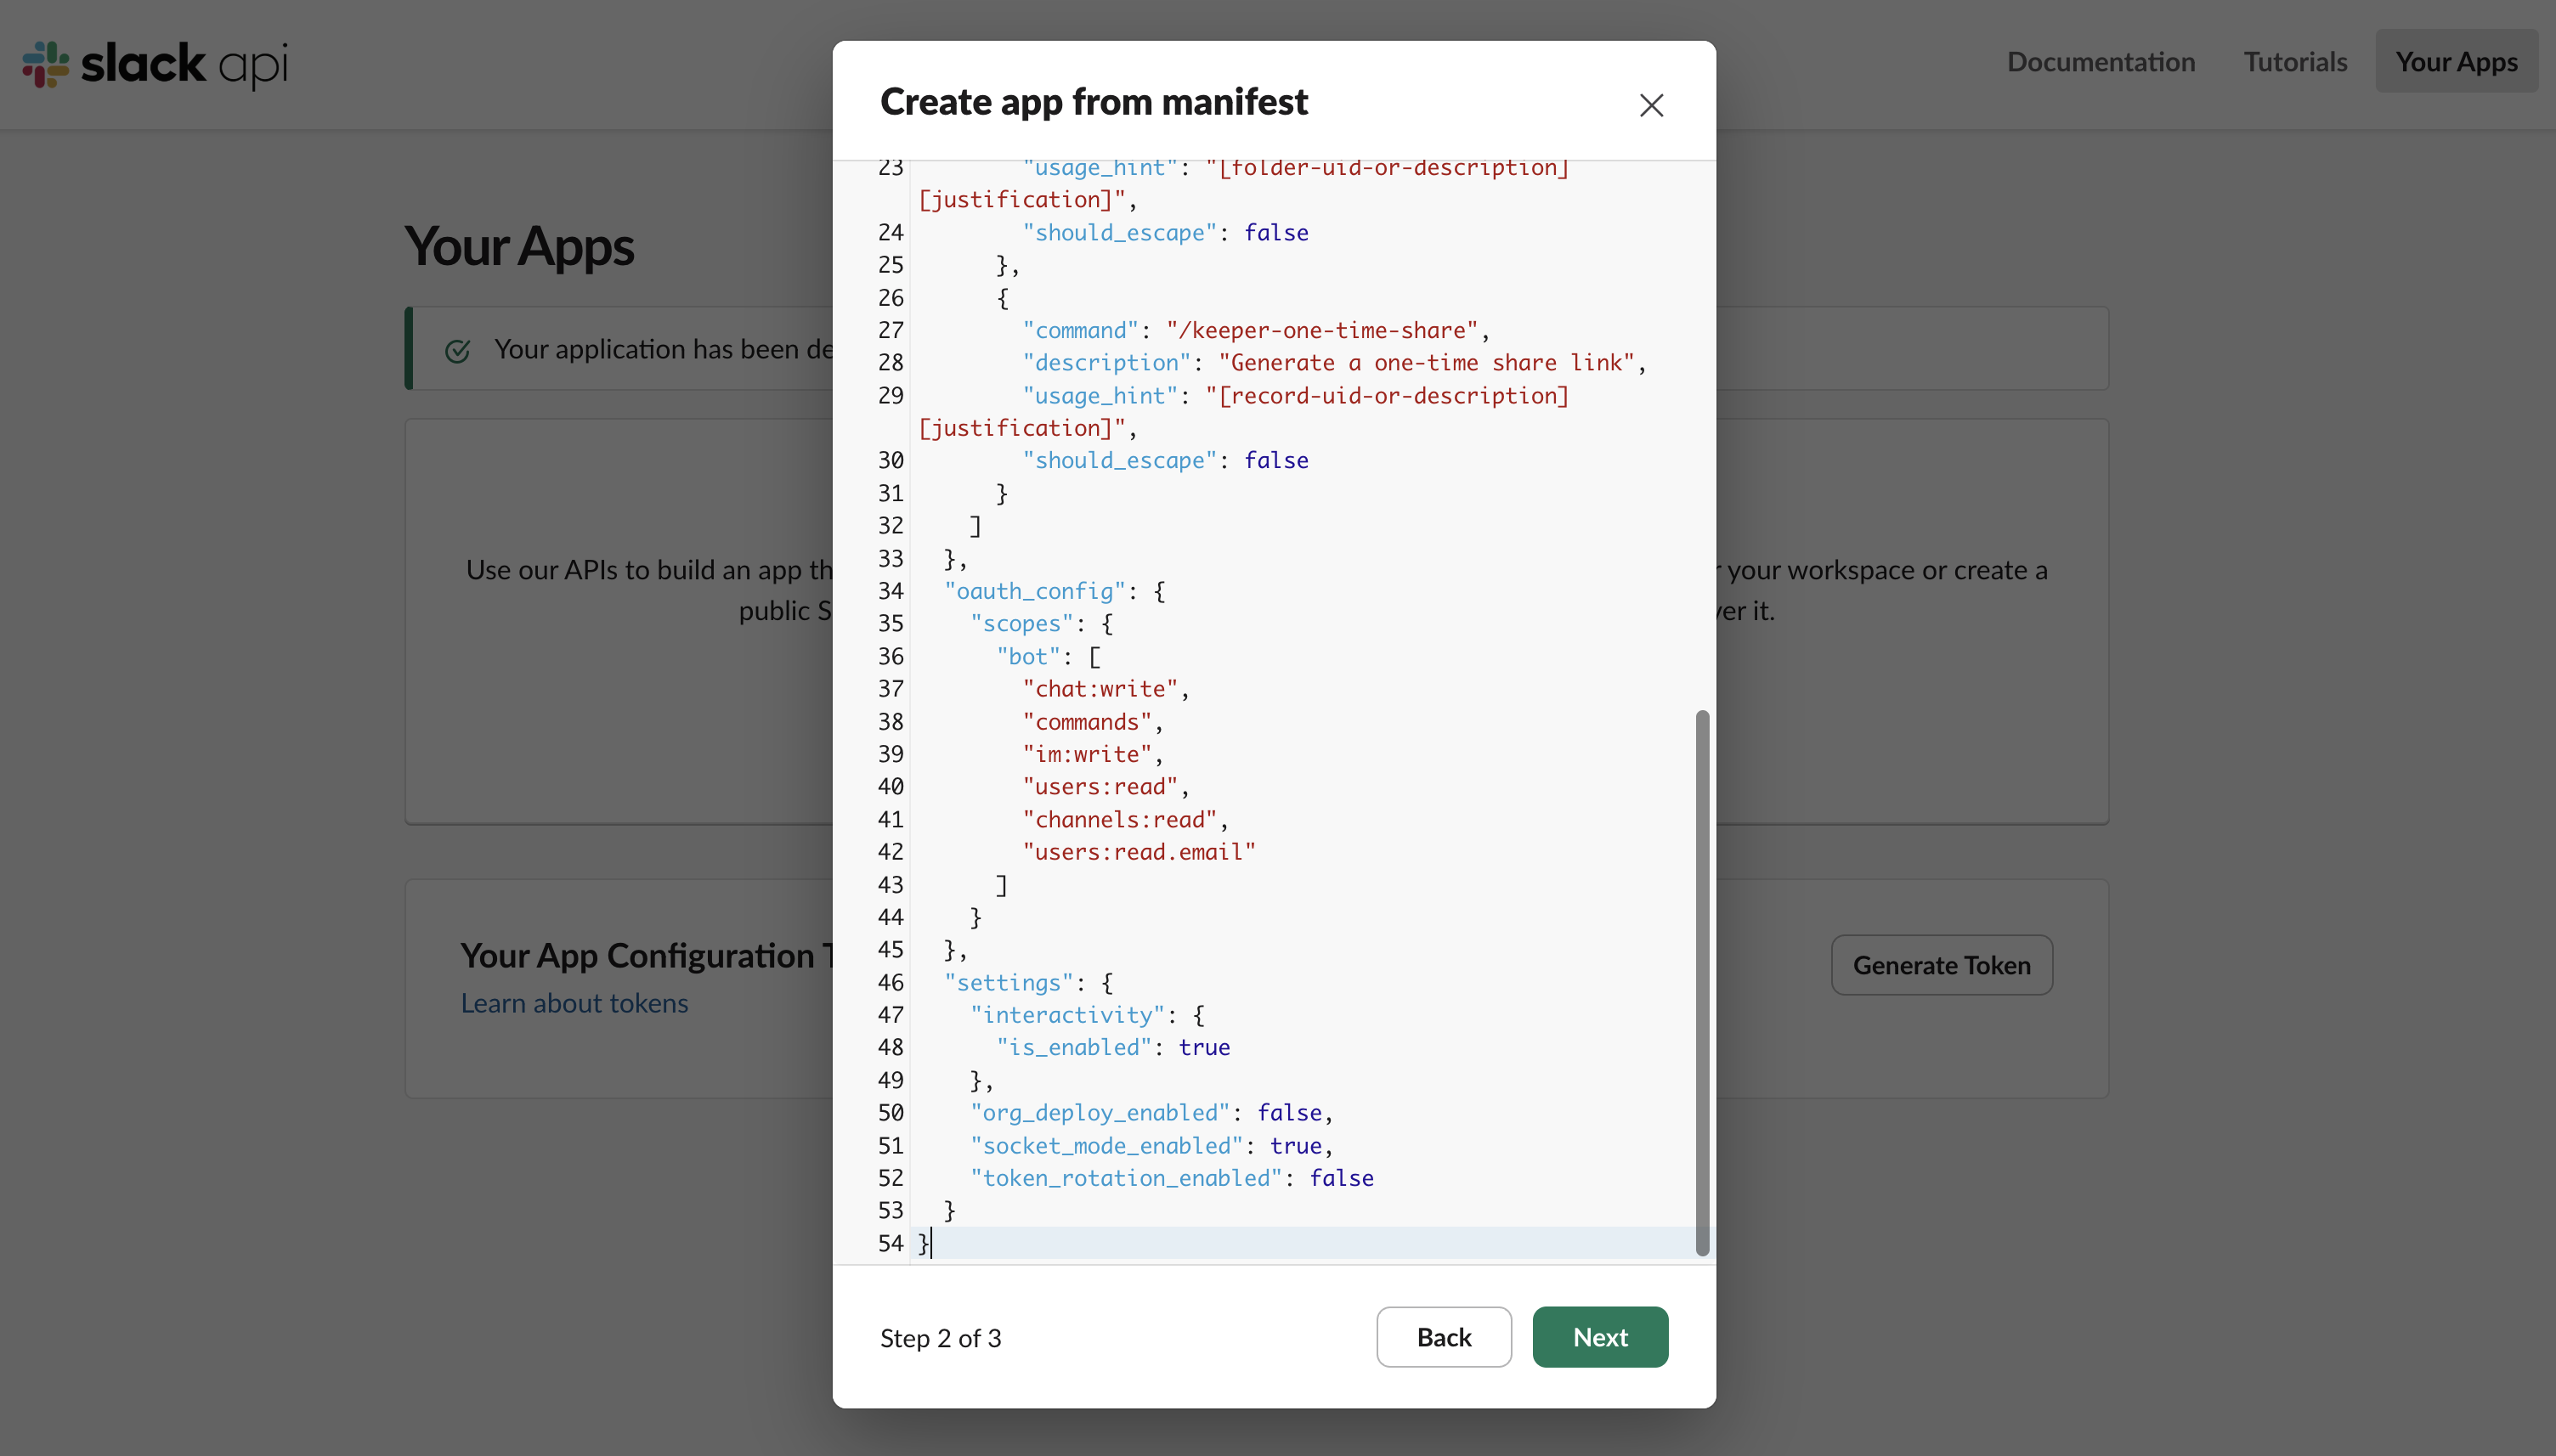Click the green checkmark success icon
This screenshot has width=2556, height=1456.
[458, 350]
